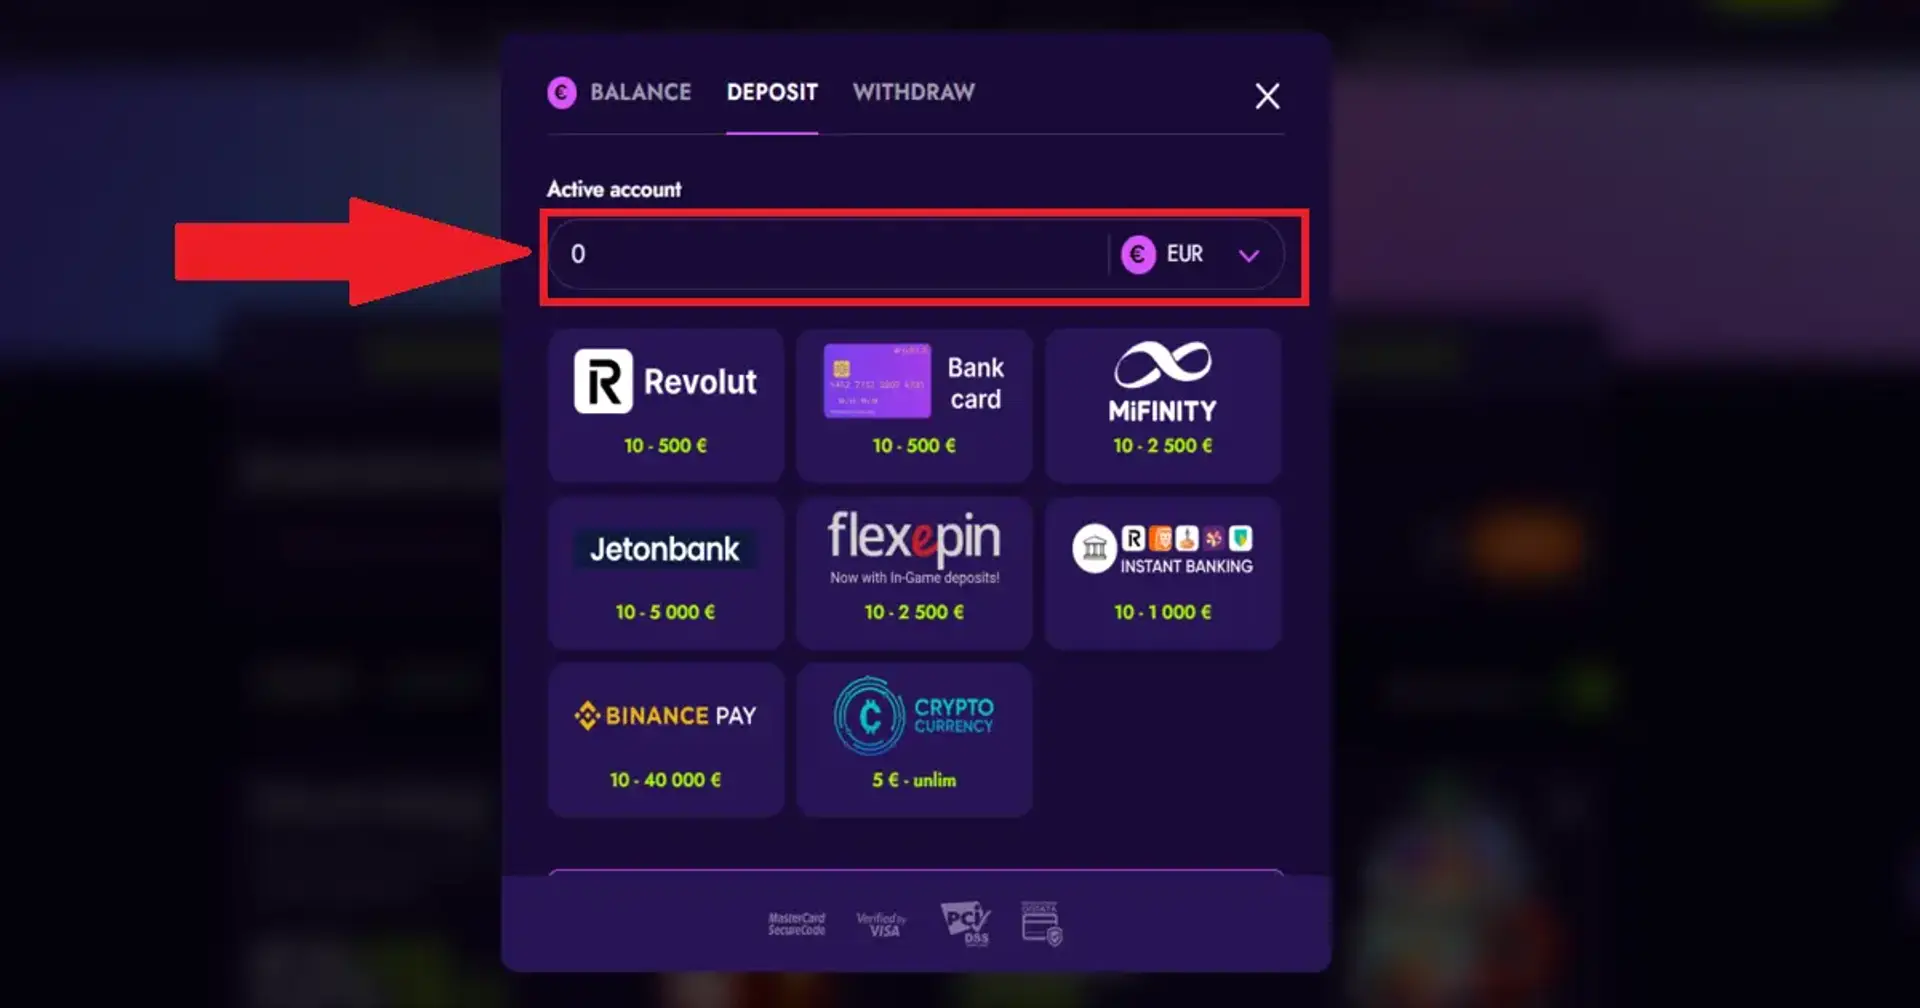The image size is (1920, 1008).
Task: Click the Verified by VISA badge
Action: (x=881, y=924)
